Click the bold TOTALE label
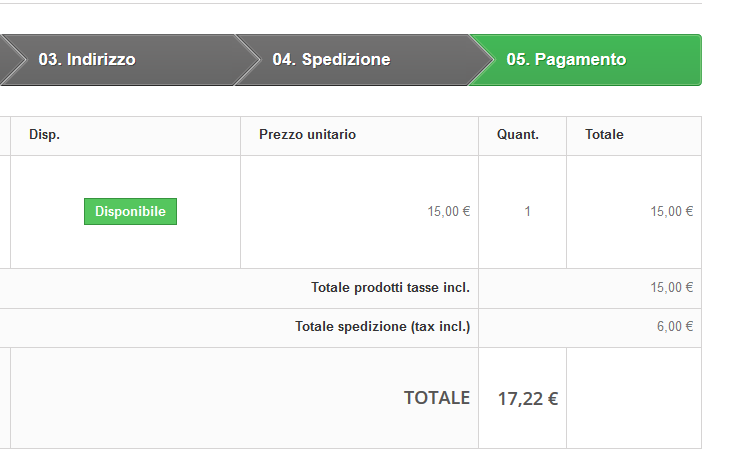754x474 pixels. 436,398
